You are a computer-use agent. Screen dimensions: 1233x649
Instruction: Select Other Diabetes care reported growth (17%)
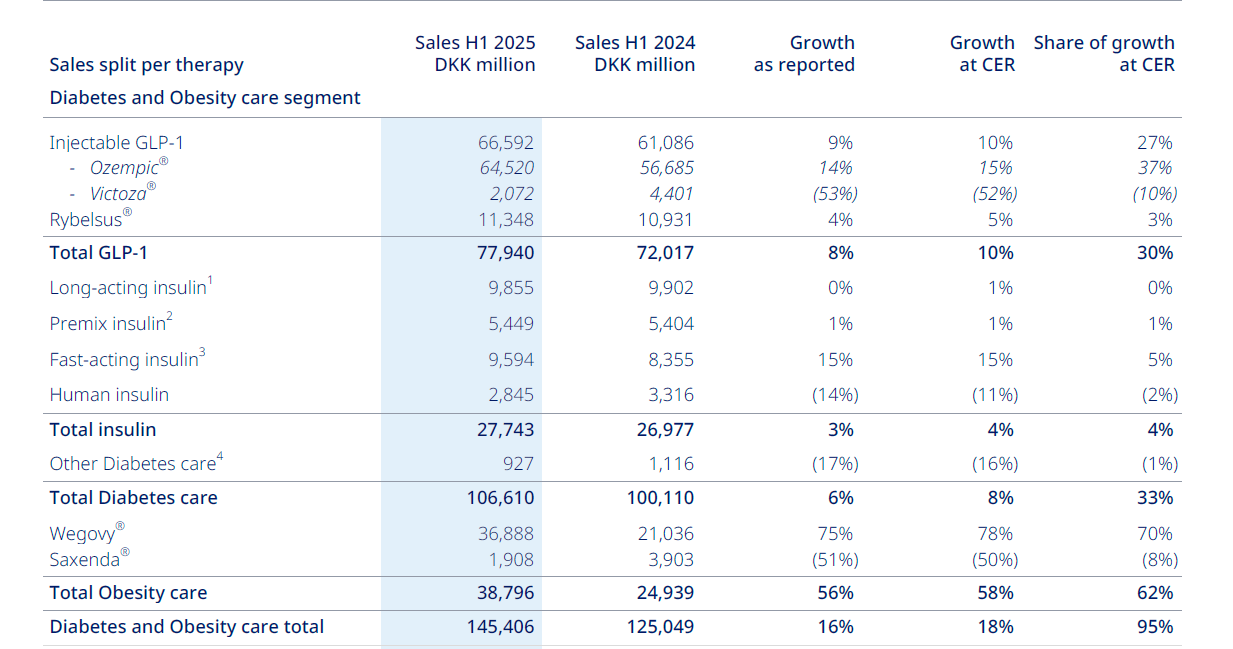point(835,464)
